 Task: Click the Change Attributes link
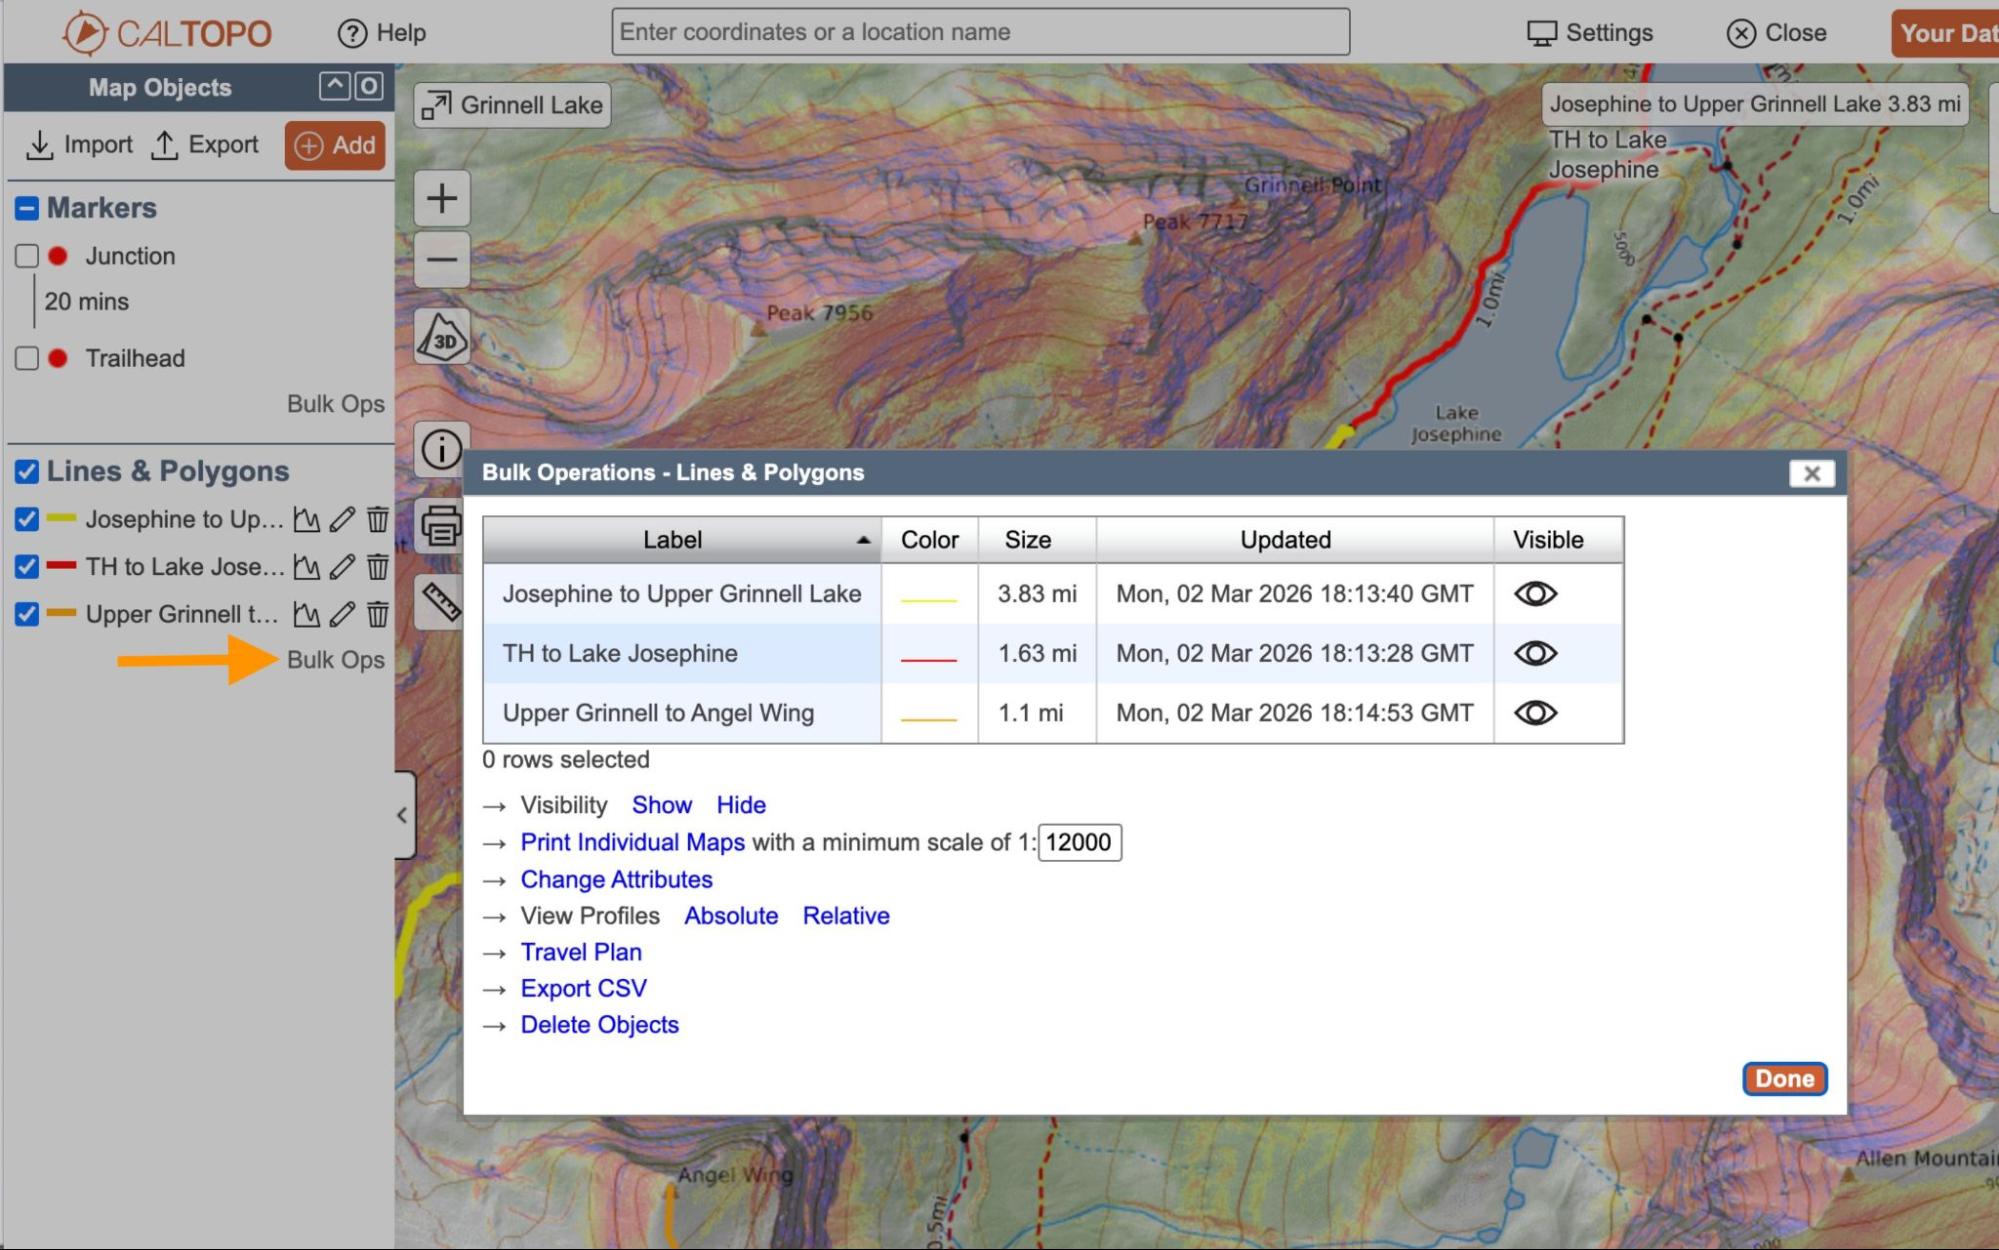coord(616,879)
